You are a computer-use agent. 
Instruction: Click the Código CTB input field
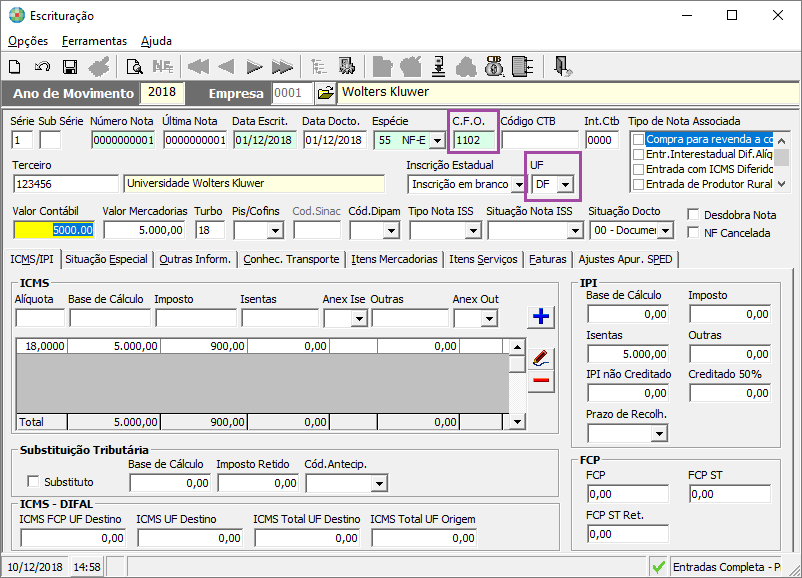point(540,140)
